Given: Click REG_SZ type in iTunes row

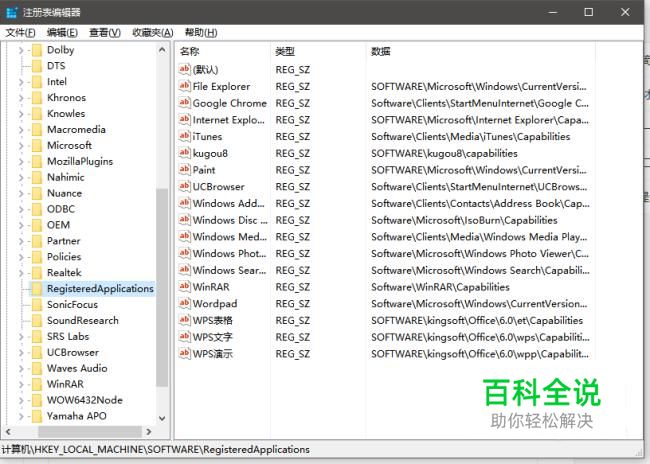Looking at the screenshot, I should pyautogui.click(x=293, y=137).
